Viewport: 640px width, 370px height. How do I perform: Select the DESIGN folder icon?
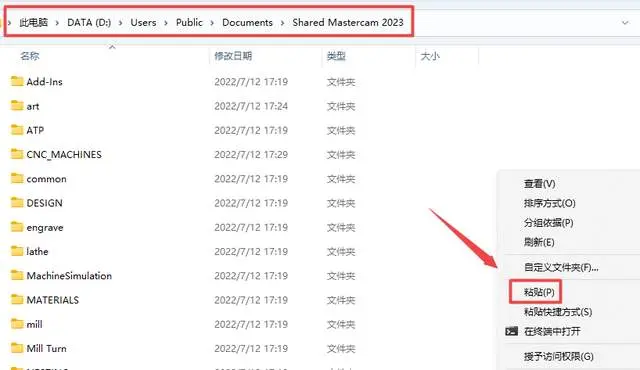17,202
